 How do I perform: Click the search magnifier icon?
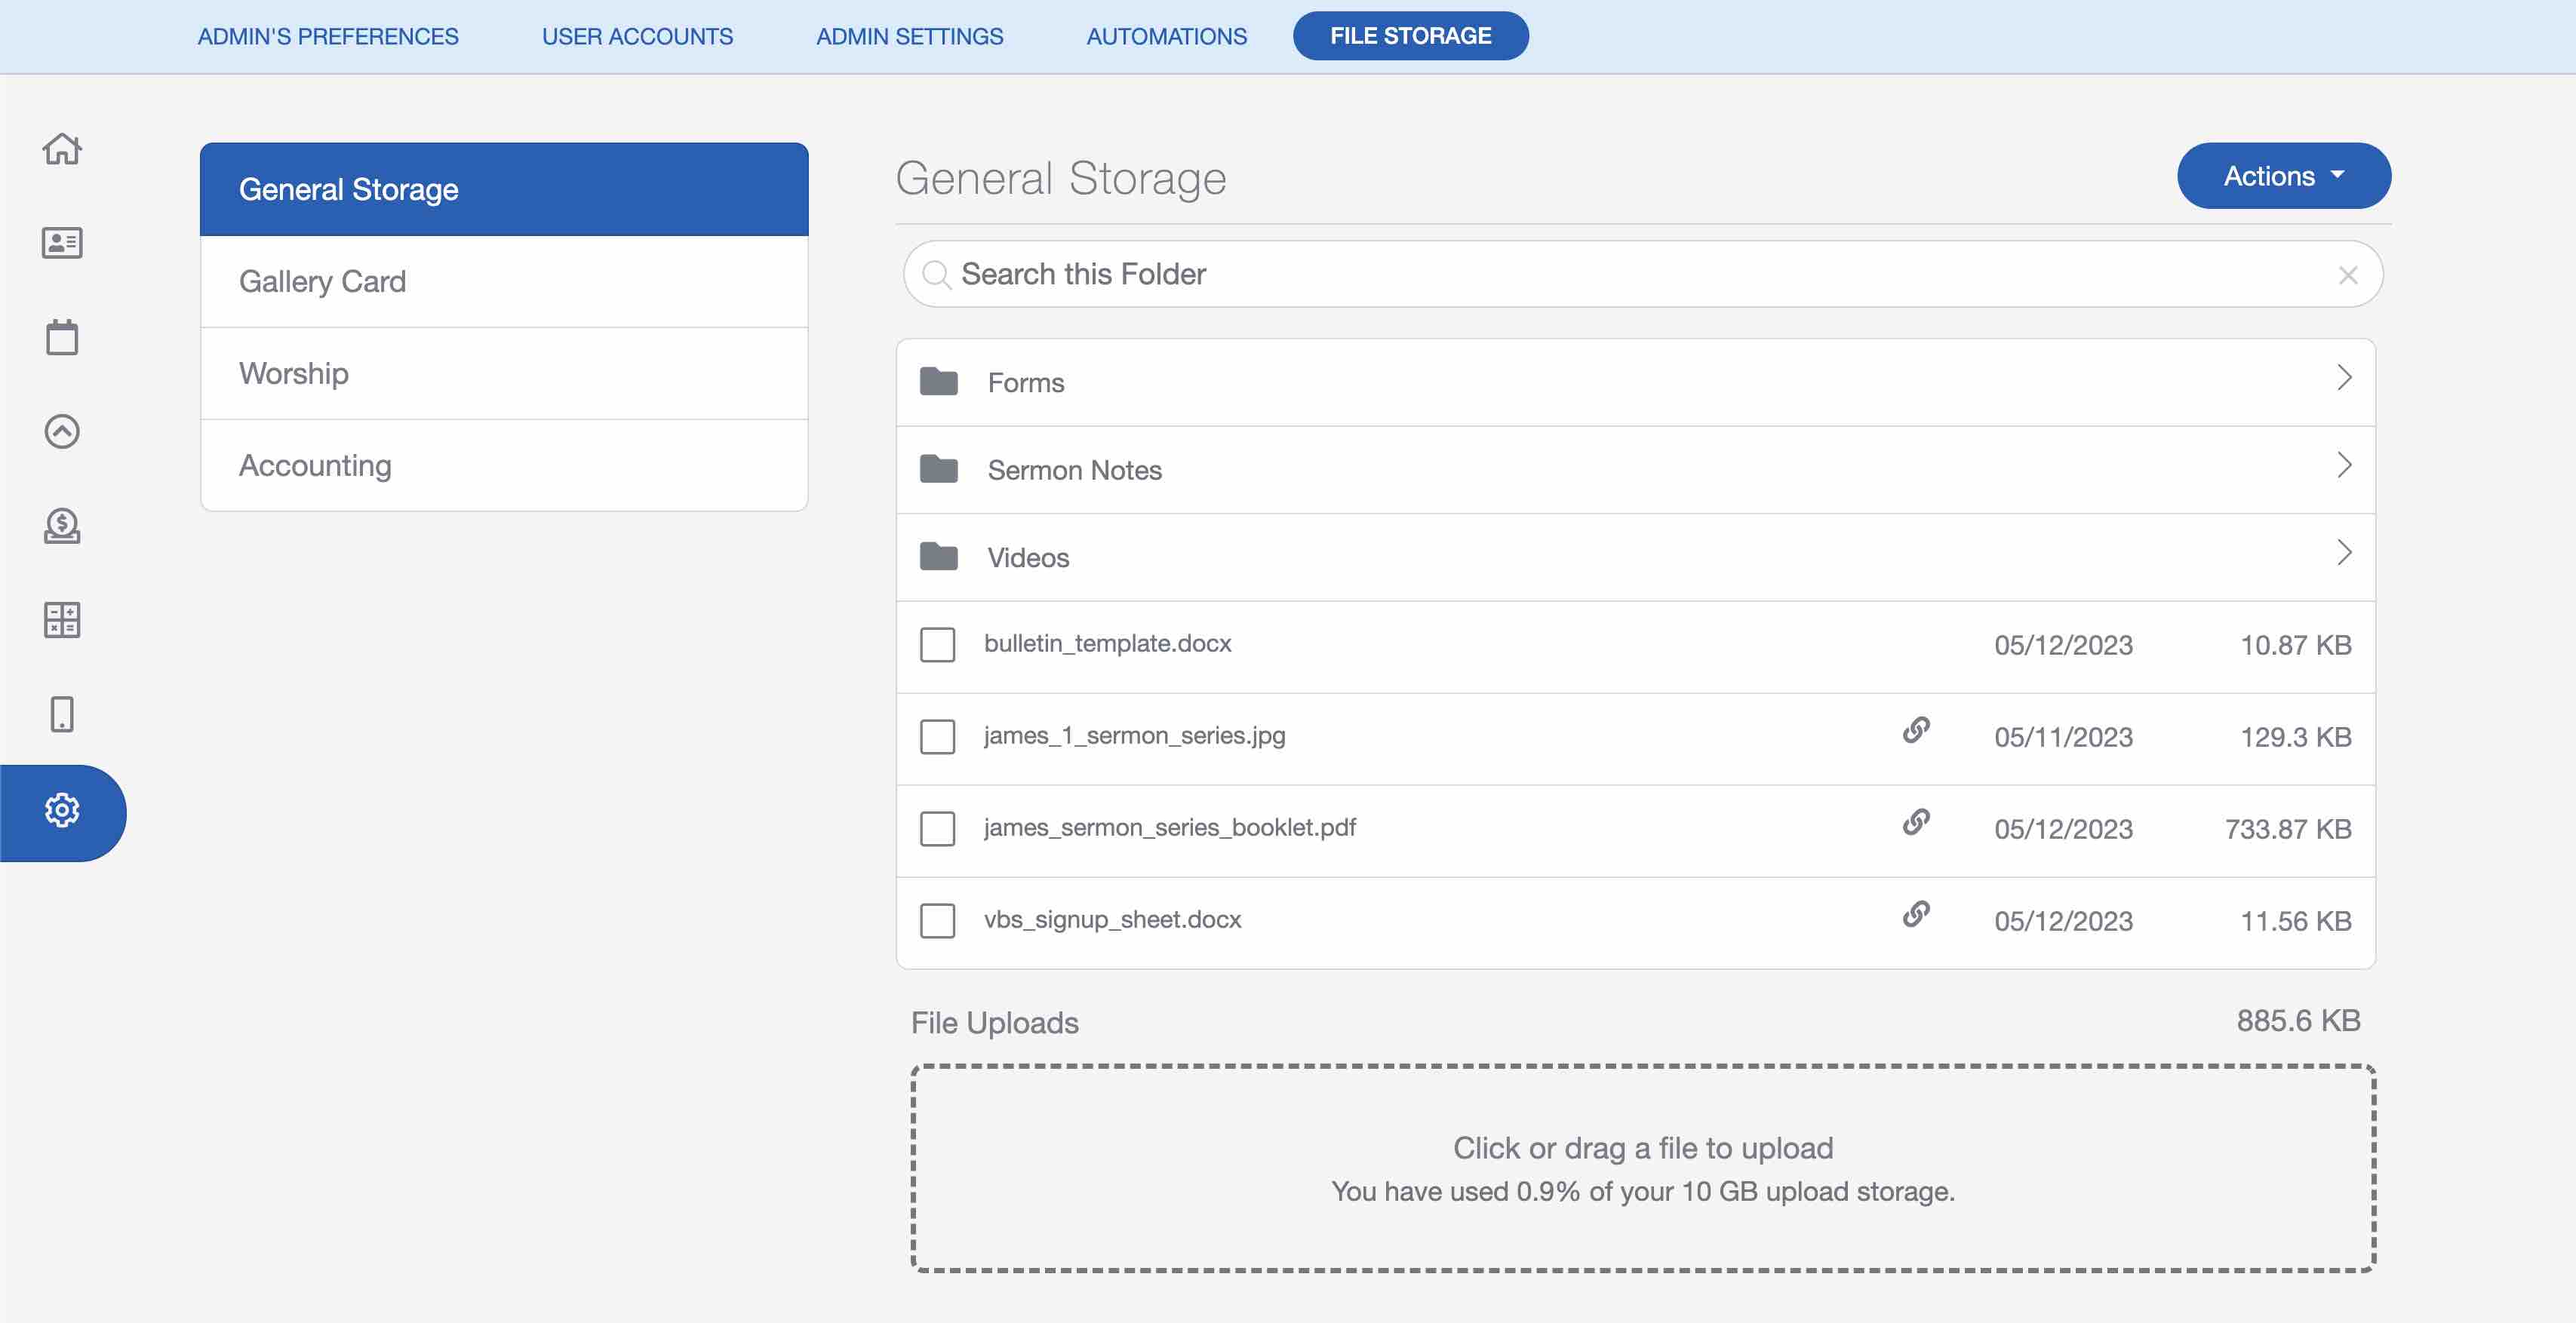936,274
